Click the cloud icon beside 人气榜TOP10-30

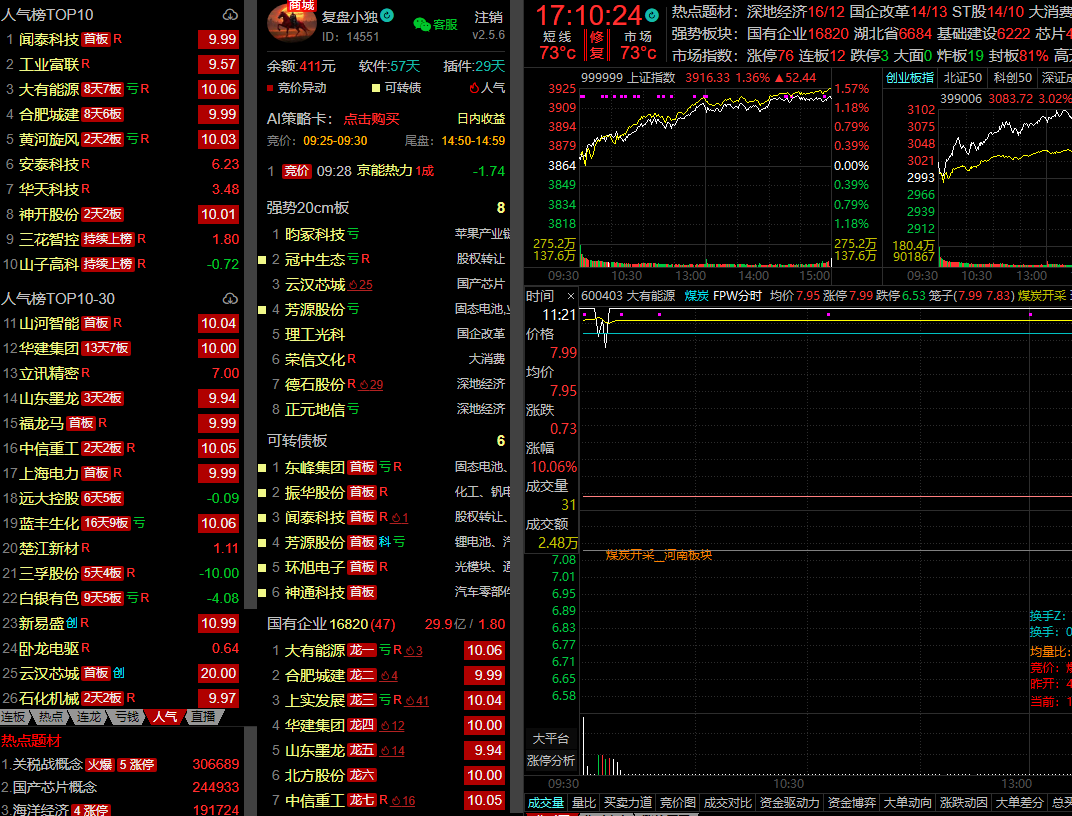pyautogui.click(x=230, y=299)
